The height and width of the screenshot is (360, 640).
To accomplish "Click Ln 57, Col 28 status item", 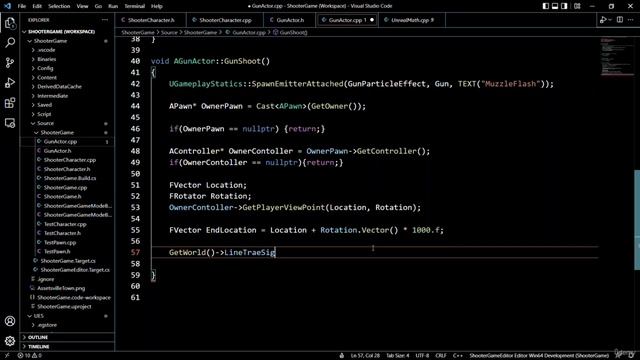I will coord(365,356).
